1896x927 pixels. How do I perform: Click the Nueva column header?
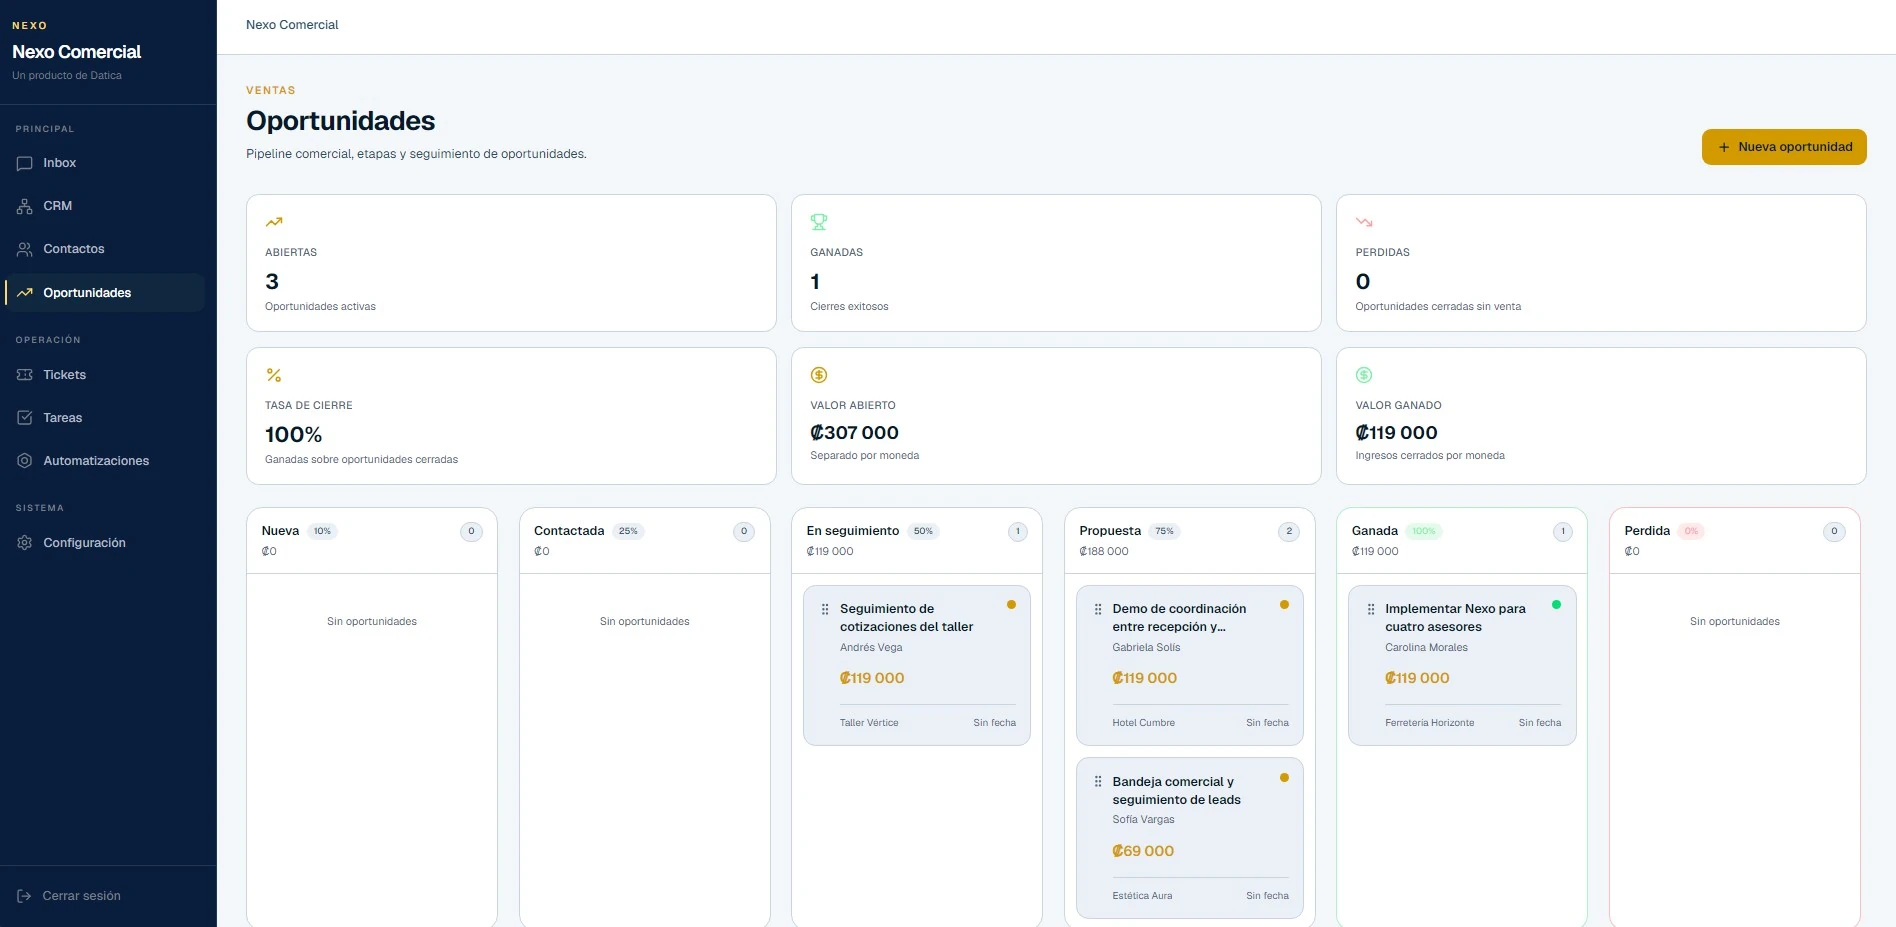coord(372,540)
